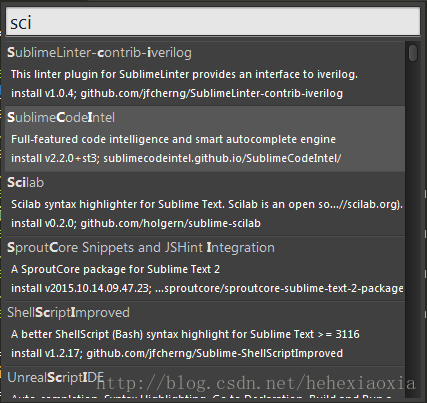Select SproutCore Snippets and JSHint Integration
This screenshot has width=427, height=403.
[x=205, y=269]
